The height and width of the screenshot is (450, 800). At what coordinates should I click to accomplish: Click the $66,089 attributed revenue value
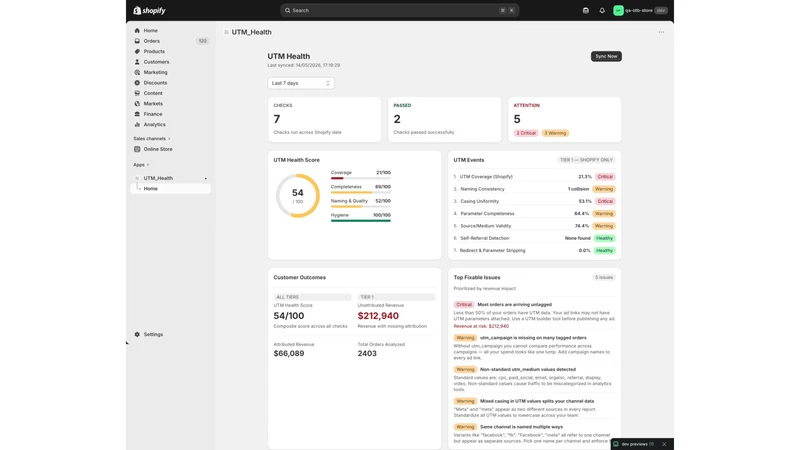[289, 354]
